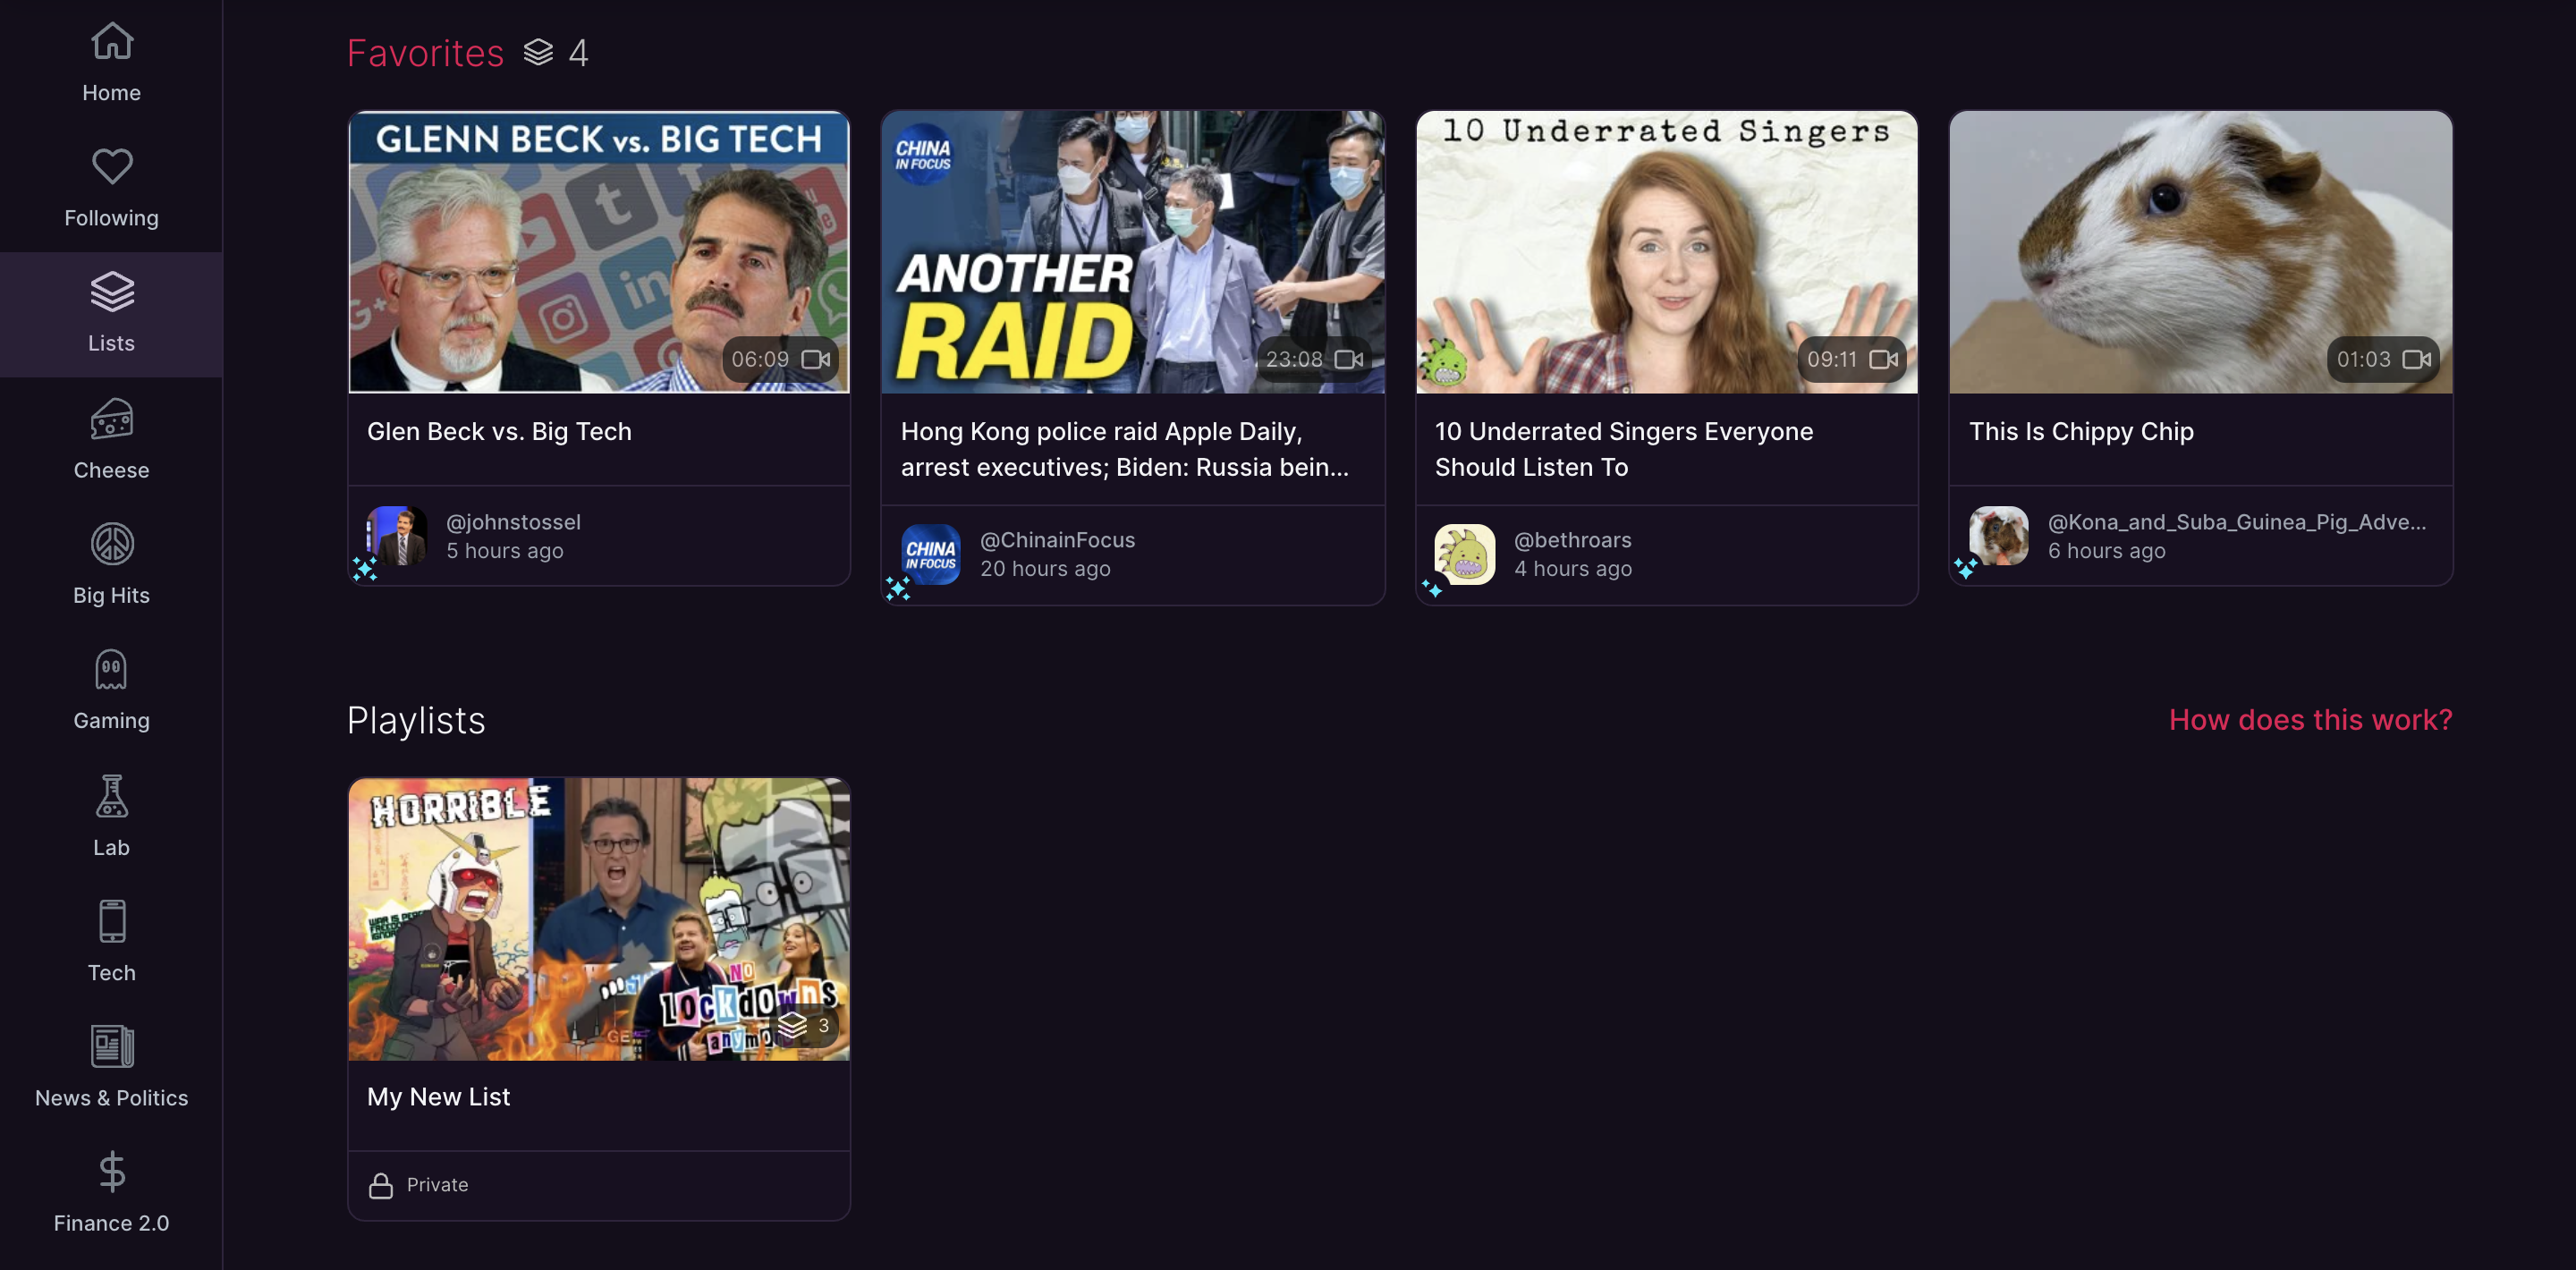Go to Home in the sidebar
Screen dimensions: 2576x1270
(111, 62)
